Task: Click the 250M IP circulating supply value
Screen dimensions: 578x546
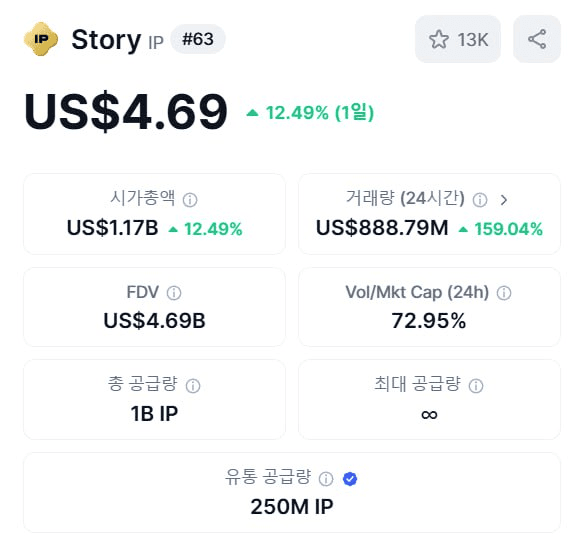Action: (x=292, y=507)
